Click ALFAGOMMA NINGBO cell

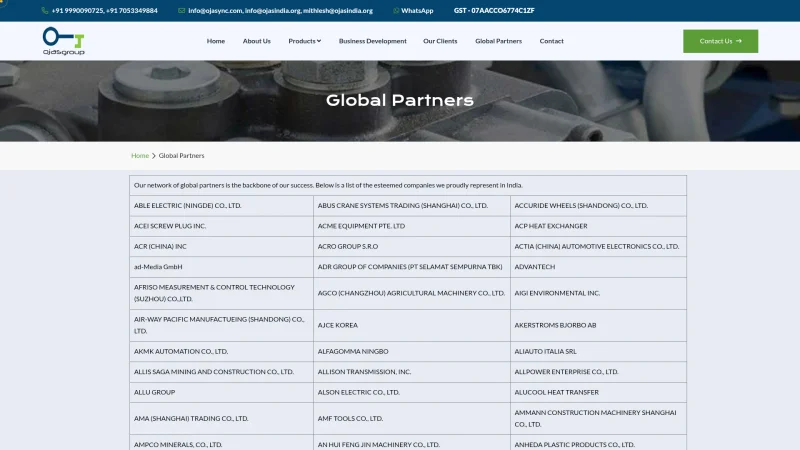tap(412, 352)
